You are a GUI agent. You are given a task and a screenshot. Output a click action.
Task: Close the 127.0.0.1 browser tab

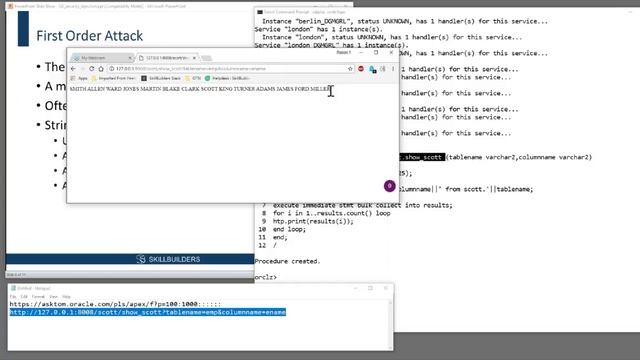coord(194,58)
